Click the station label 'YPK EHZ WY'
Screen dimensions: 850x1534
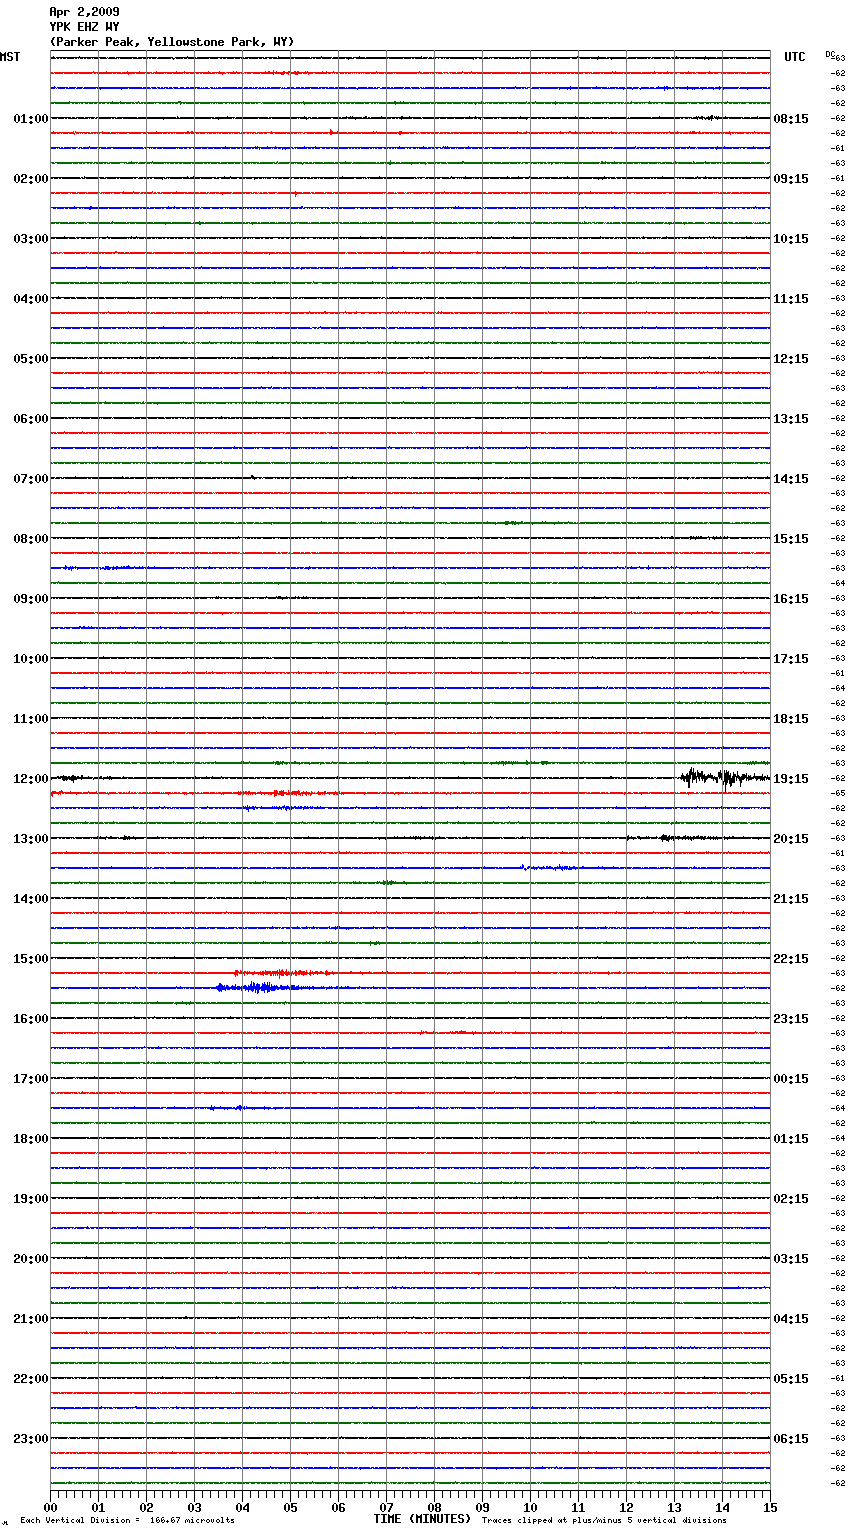click(84, 27)
